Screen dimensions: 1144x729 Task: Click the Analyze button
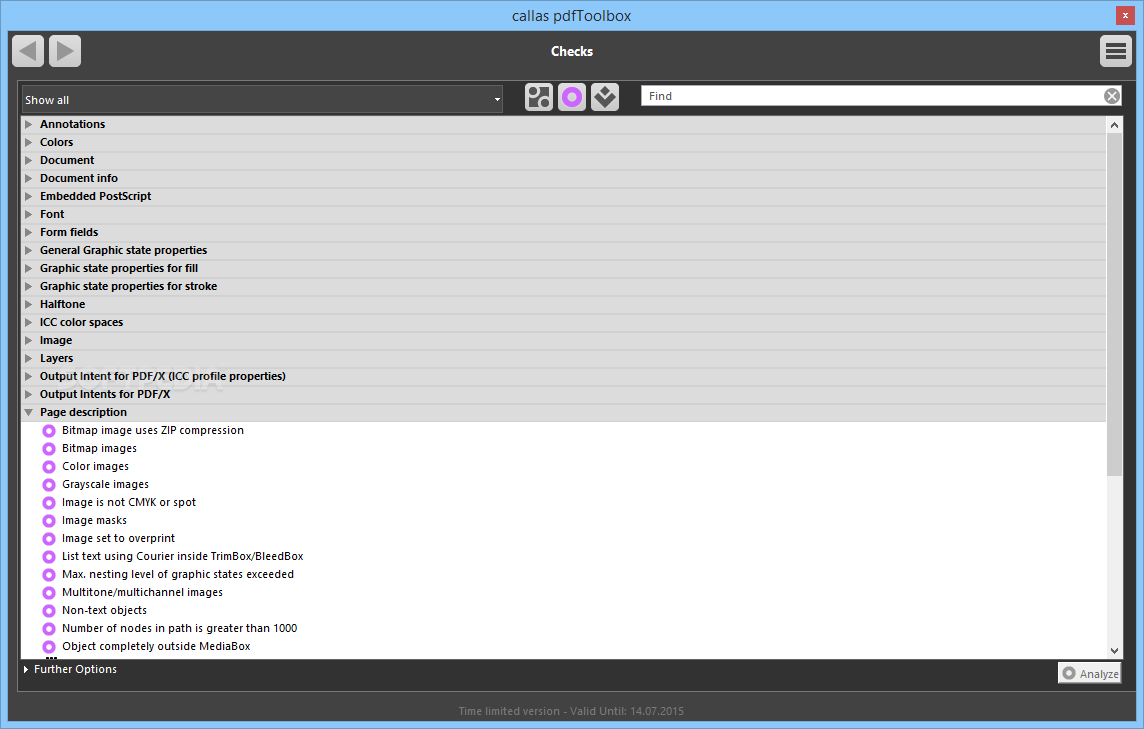tap(1089, 673)
